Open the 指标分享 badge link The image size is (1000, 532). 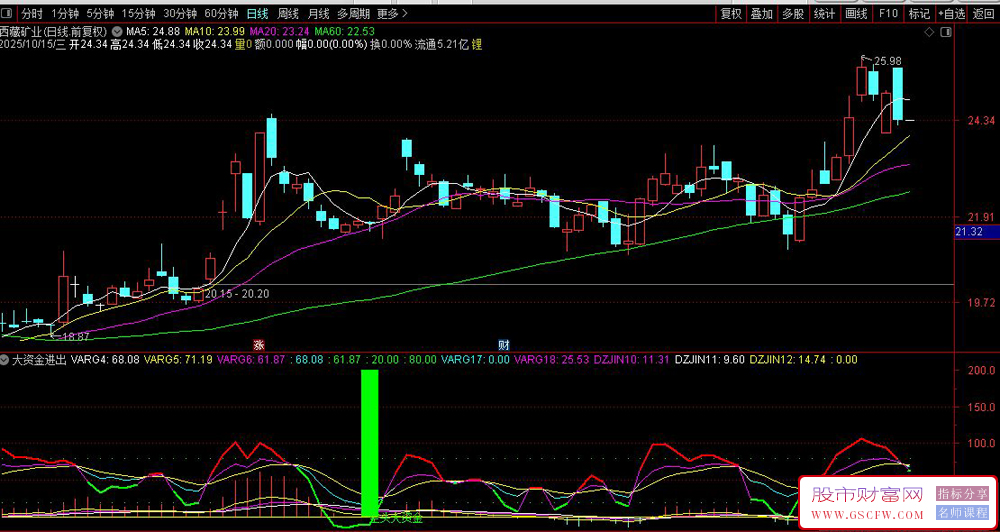tap(961, 494)
